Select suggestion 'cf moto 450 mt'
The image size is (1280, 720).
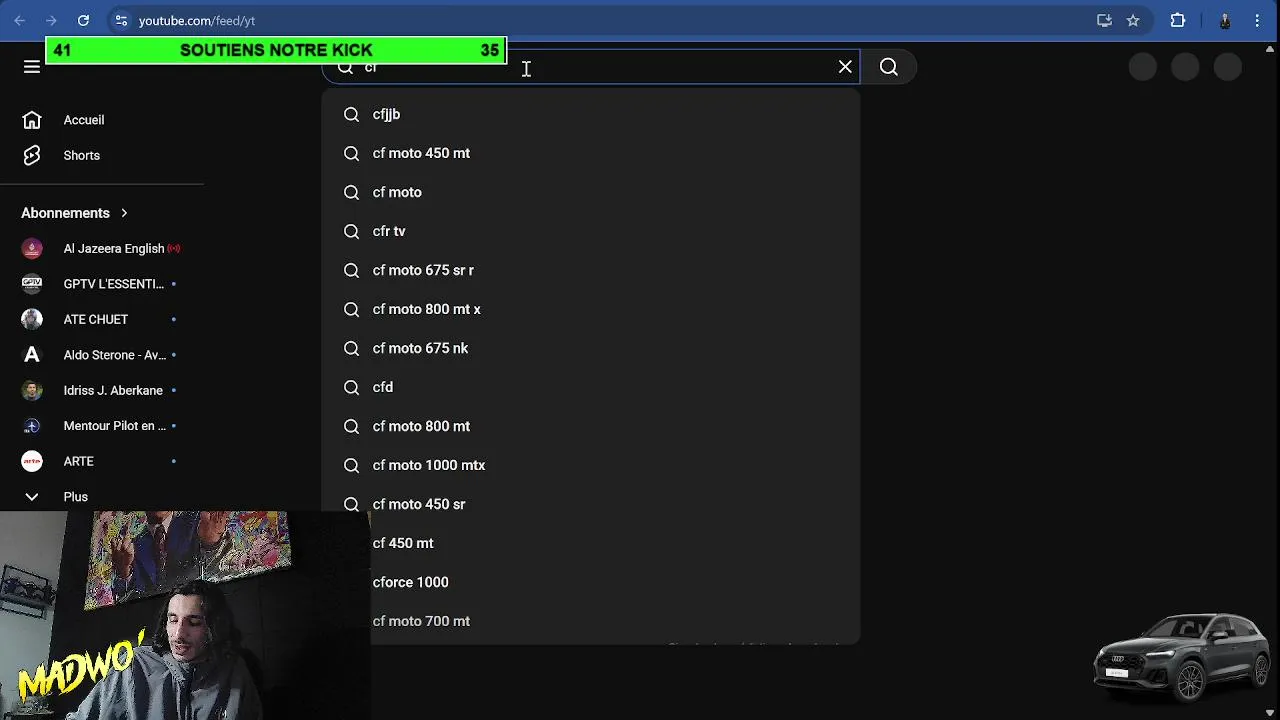(x=590, y=153)
